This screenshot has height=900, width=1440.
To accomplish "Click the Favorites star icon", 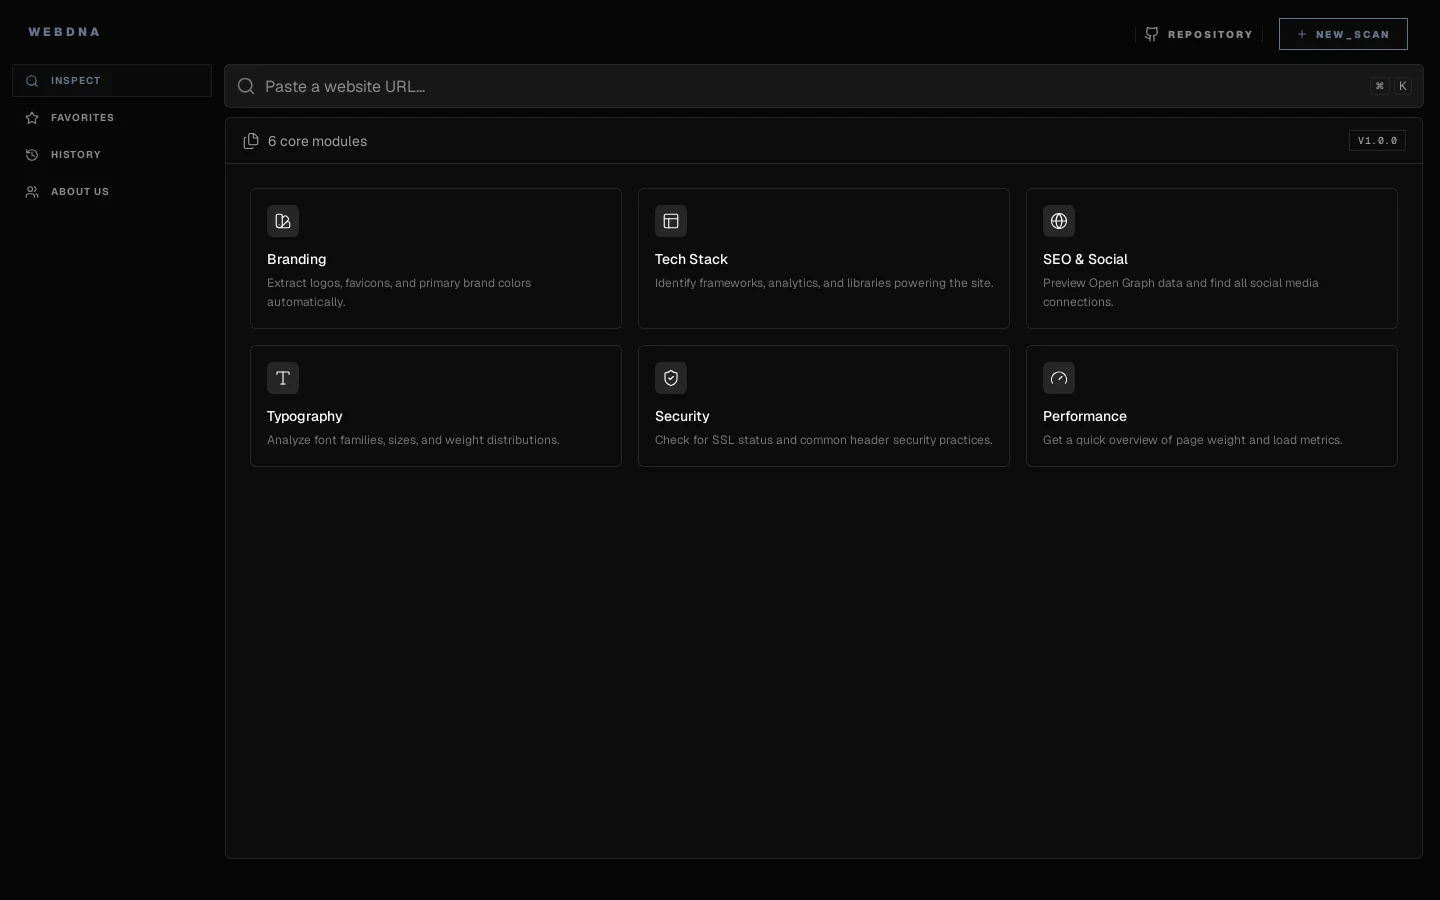I will click(x=32, y=118).
